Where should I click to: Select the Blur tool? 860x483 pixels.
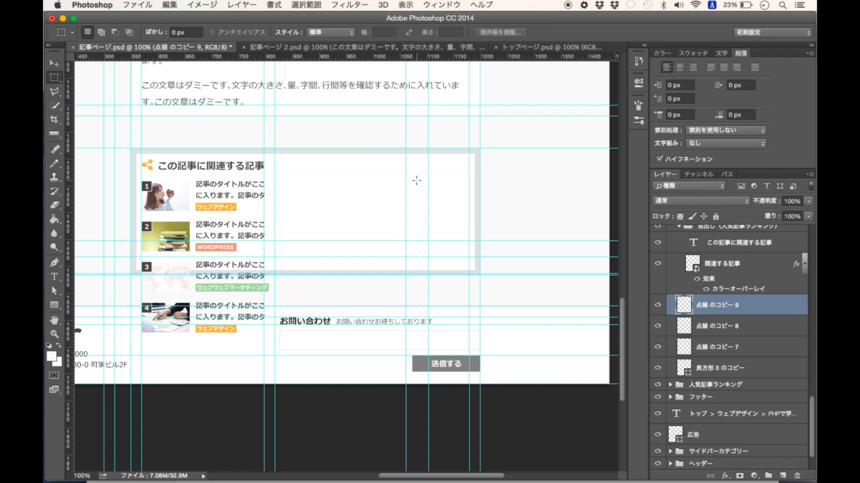point(54,233)
